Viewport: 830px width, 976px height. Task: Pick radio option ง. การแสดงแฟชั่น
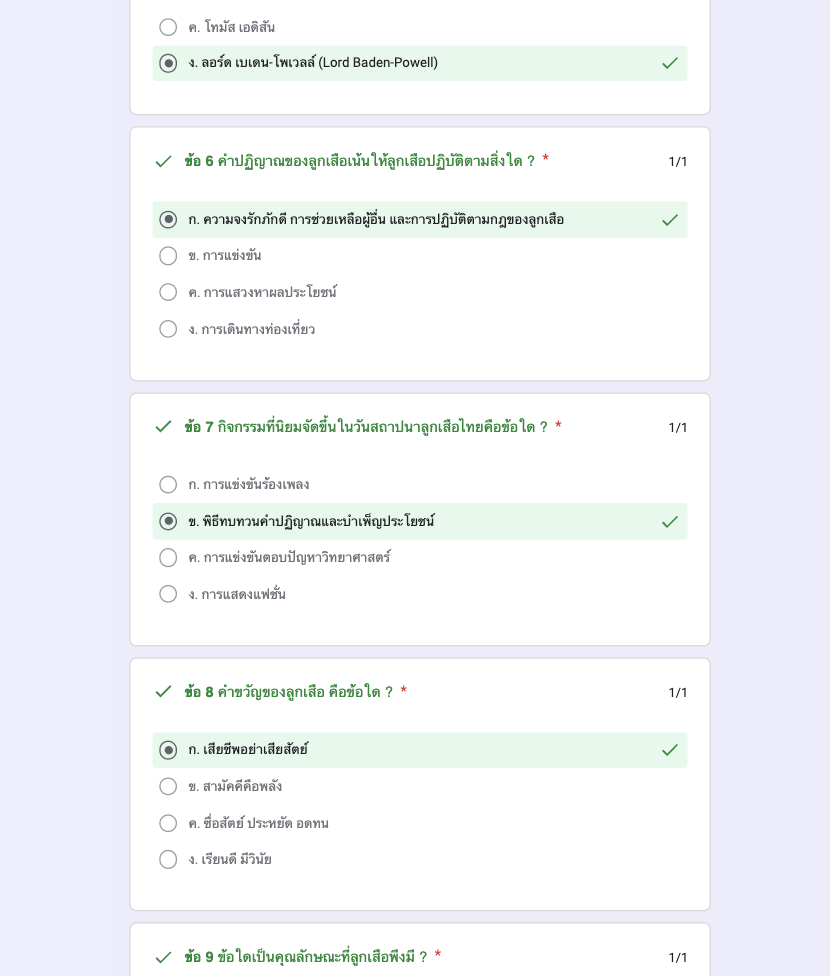click(x=168, y=594)
